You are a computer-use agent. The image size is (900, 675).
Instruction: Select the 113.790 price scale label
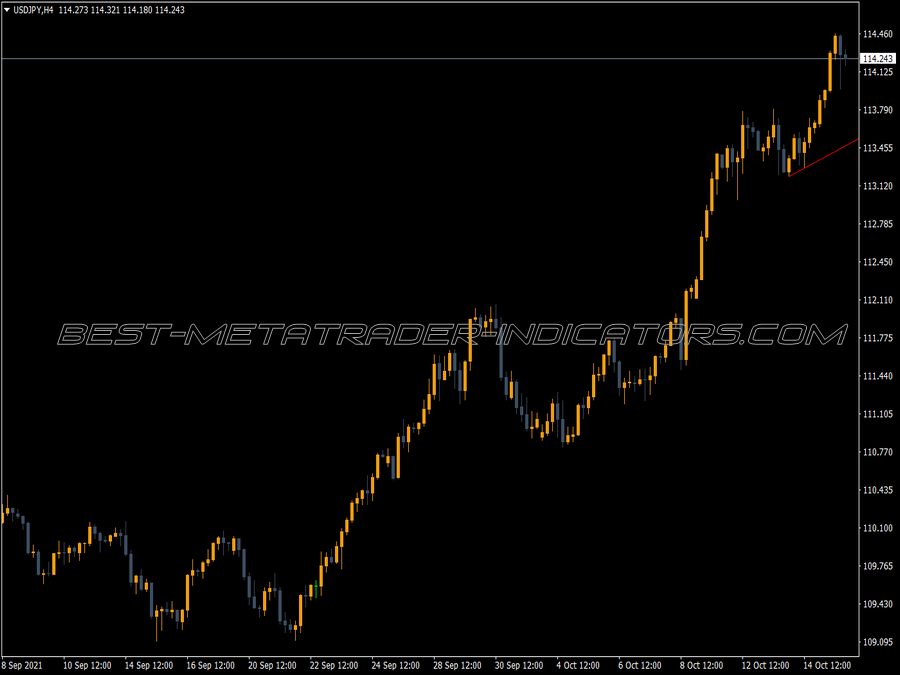pyautogui.click(x=878, y=110)
